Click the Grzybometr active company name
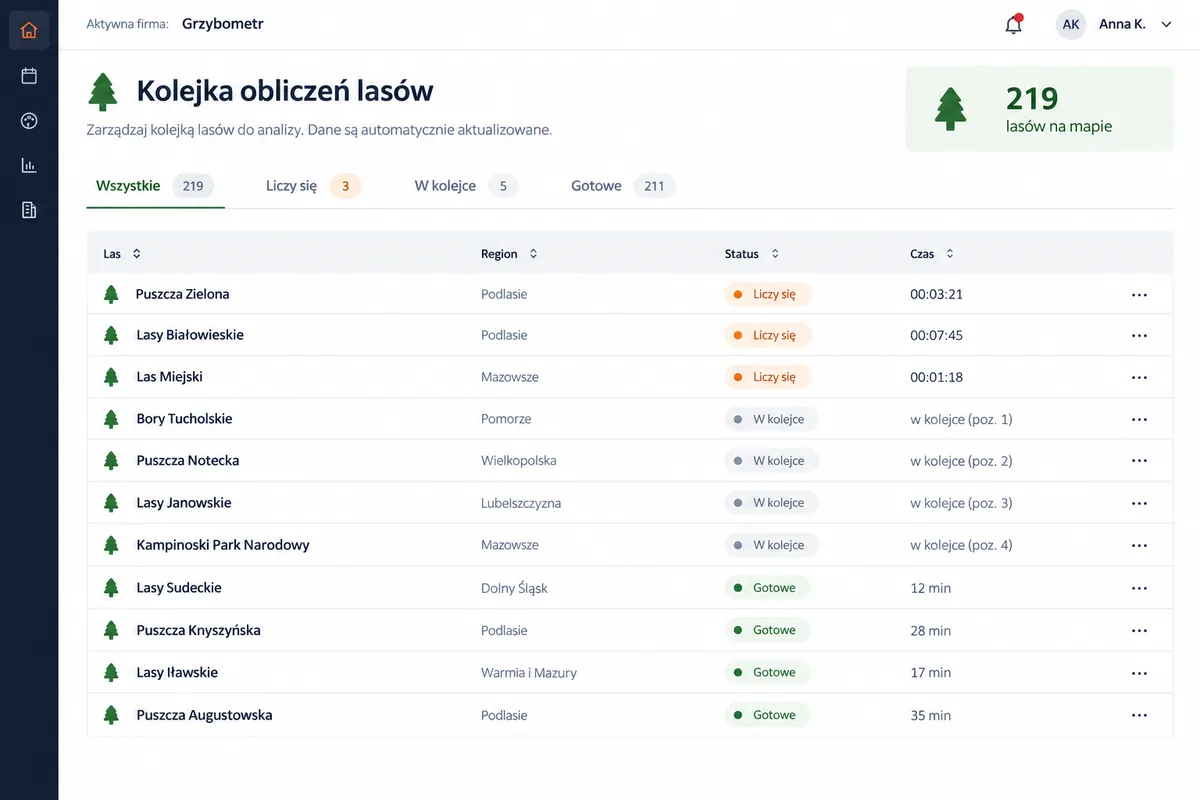1200x800 pixels. (223, 24)
